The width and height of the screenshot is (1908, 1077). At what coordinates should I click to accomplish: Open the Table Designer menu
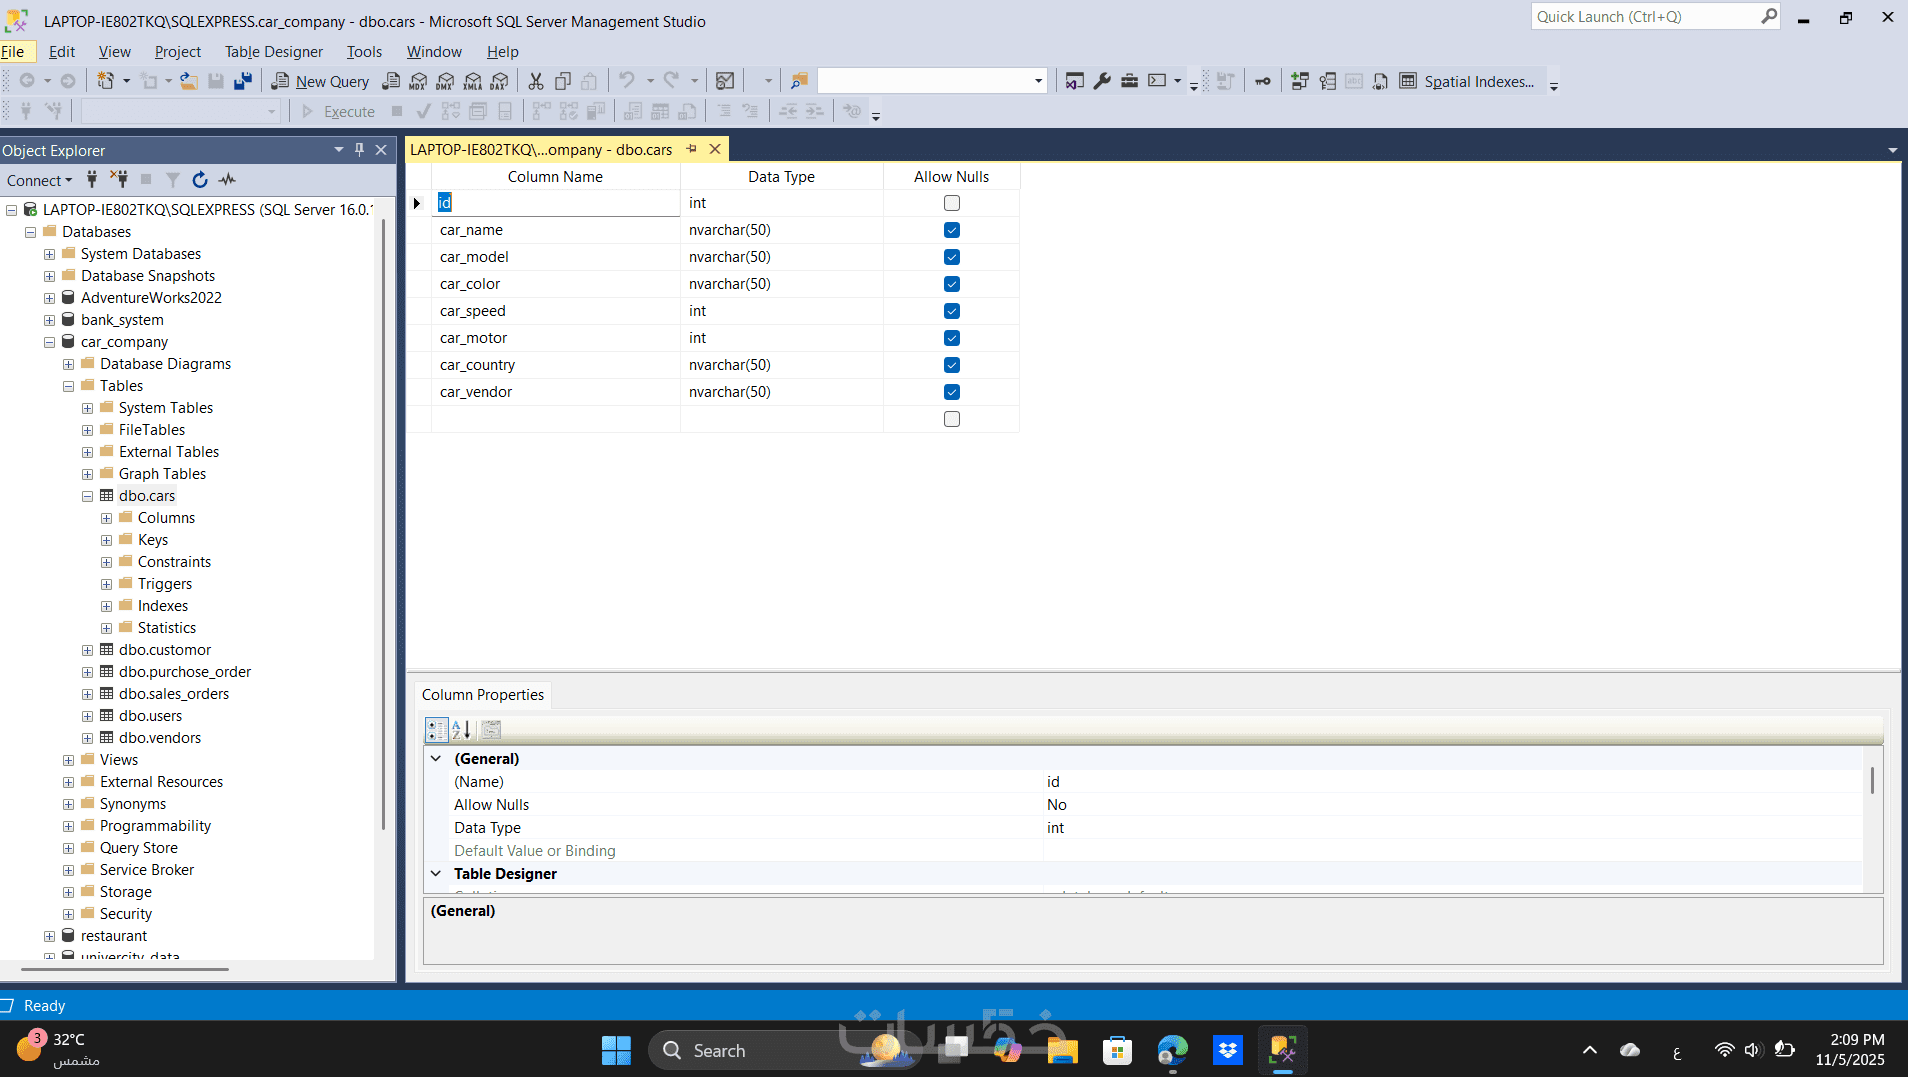tap(273, 52)
